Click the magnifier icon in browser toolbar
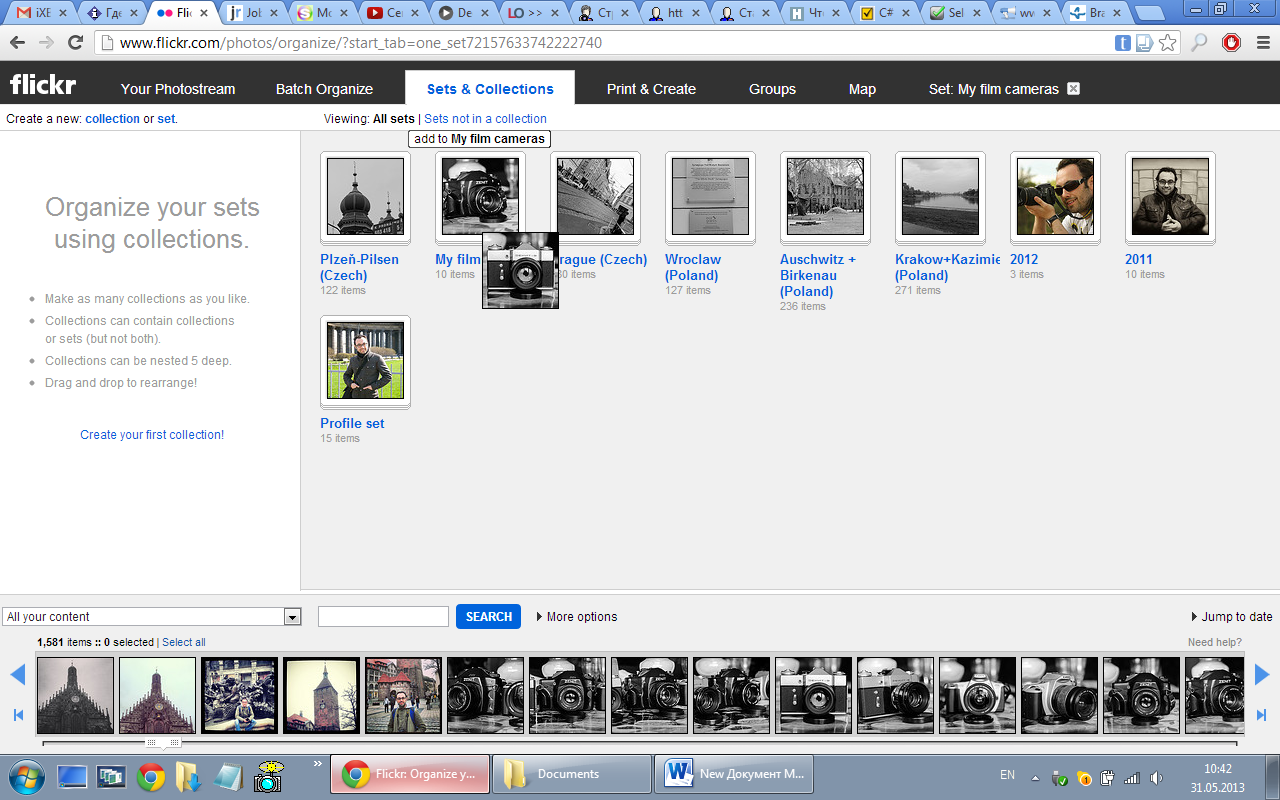This screenshot has width=1280, height=800. tap(1199, 43)
